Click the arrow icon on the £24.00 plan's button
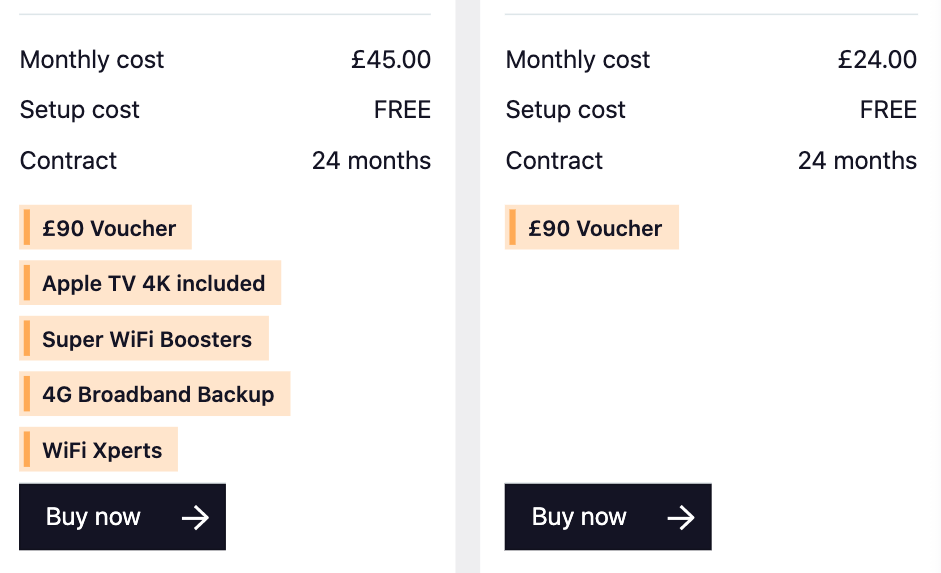 (x=681, y=517)
